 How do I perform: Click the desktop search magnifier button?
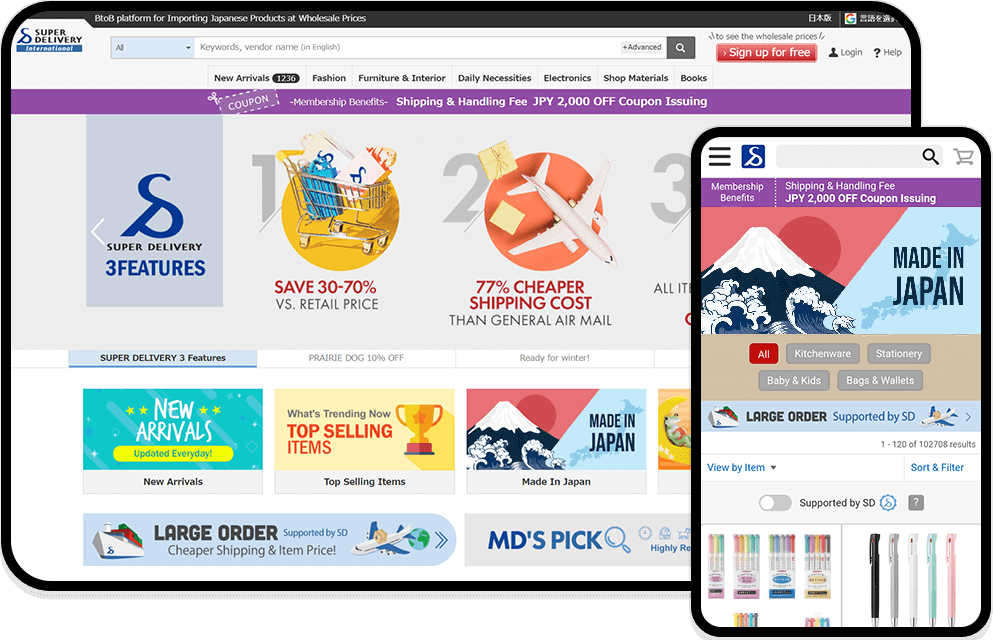pyautogui.click(x=680, y=47)
